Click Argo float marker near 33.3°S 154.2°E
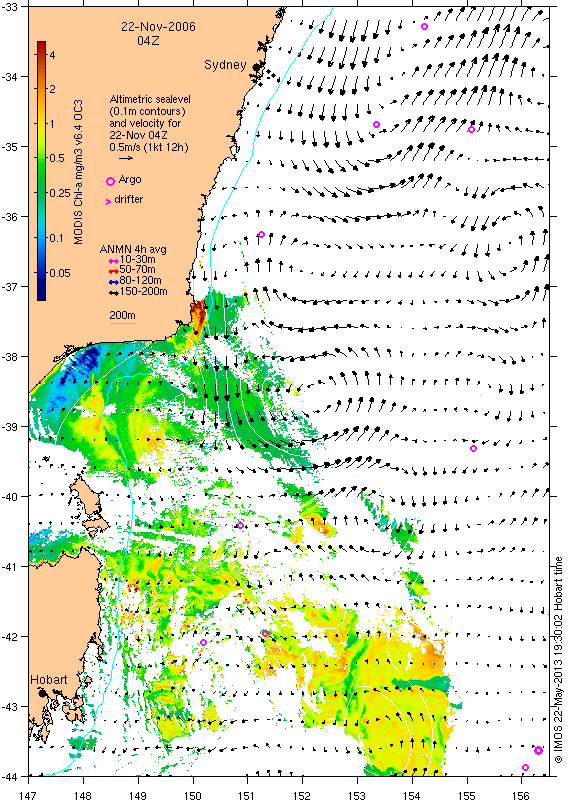 tap(424, 26)
